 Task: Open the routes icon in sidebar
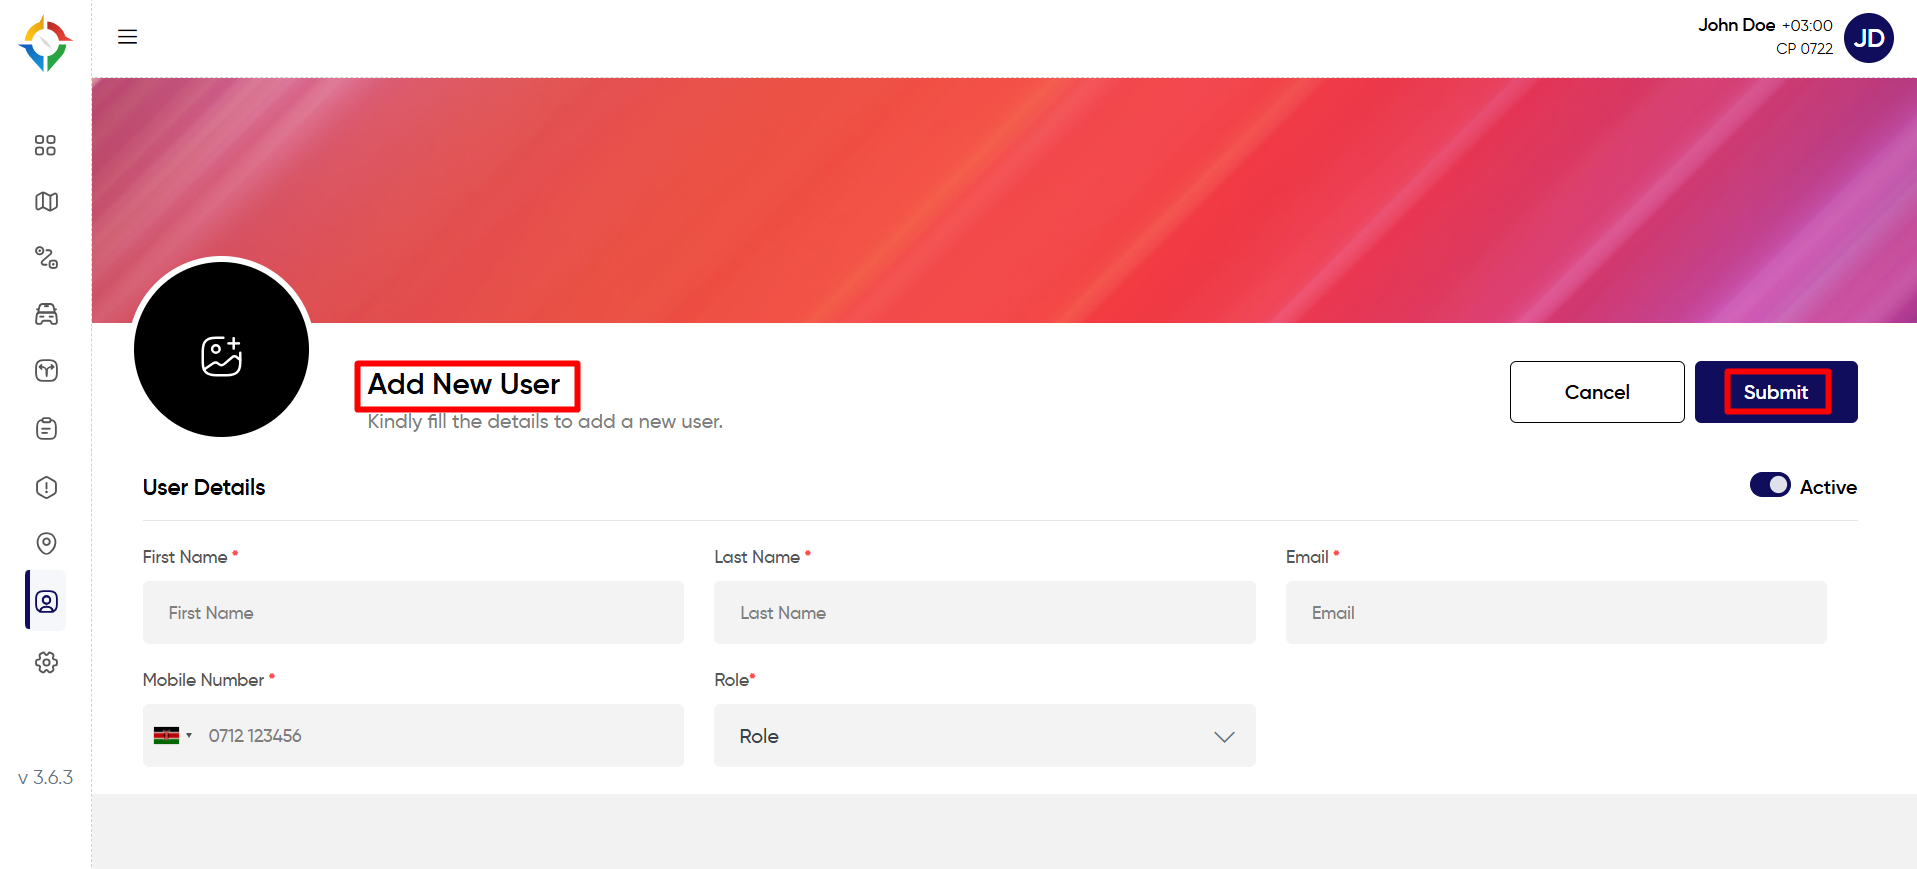pyautogui.click(x=46, y=258)
